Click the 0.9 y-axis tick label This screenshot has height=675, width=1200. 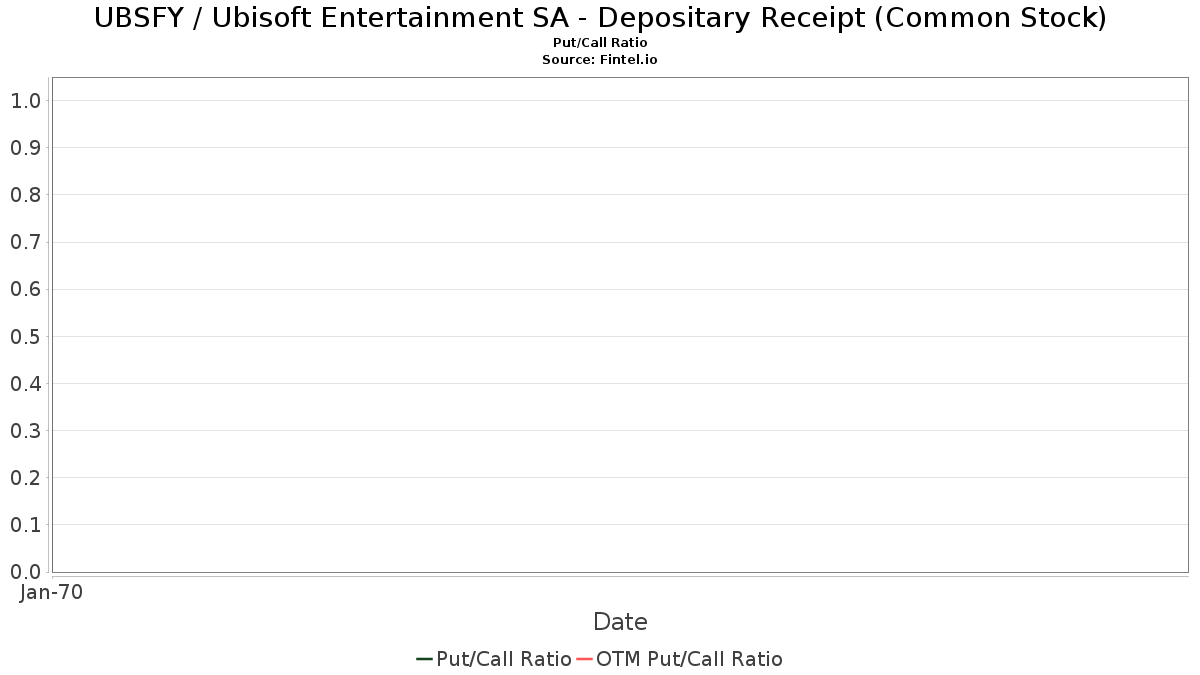coord(25,148)
